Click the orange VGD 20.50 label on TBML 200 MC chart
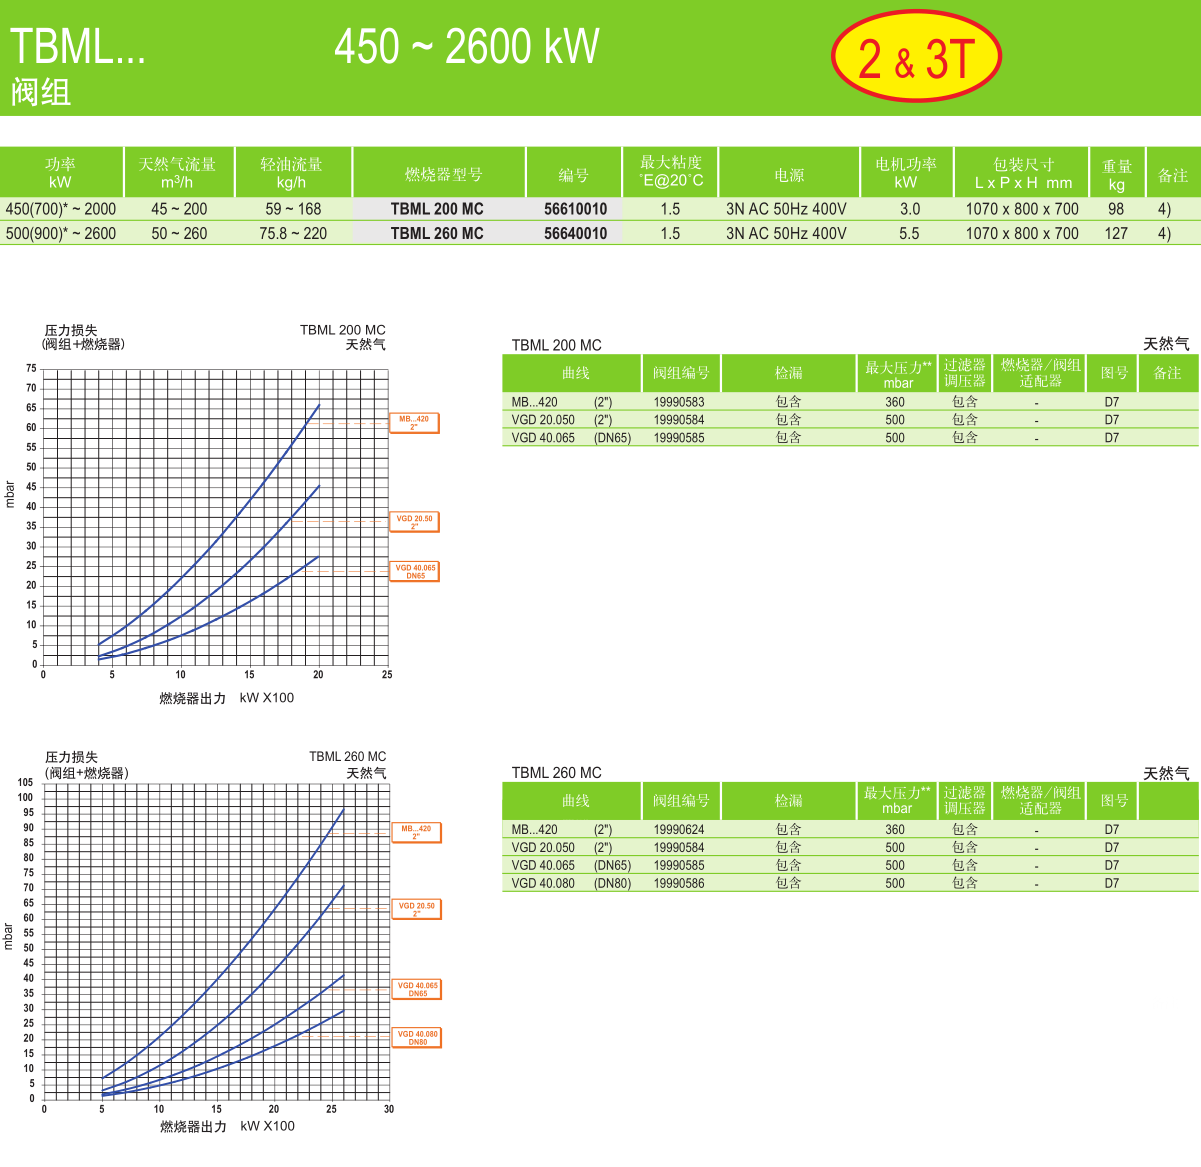This screenshot has width=1201, height=1167. pos(414,522)
